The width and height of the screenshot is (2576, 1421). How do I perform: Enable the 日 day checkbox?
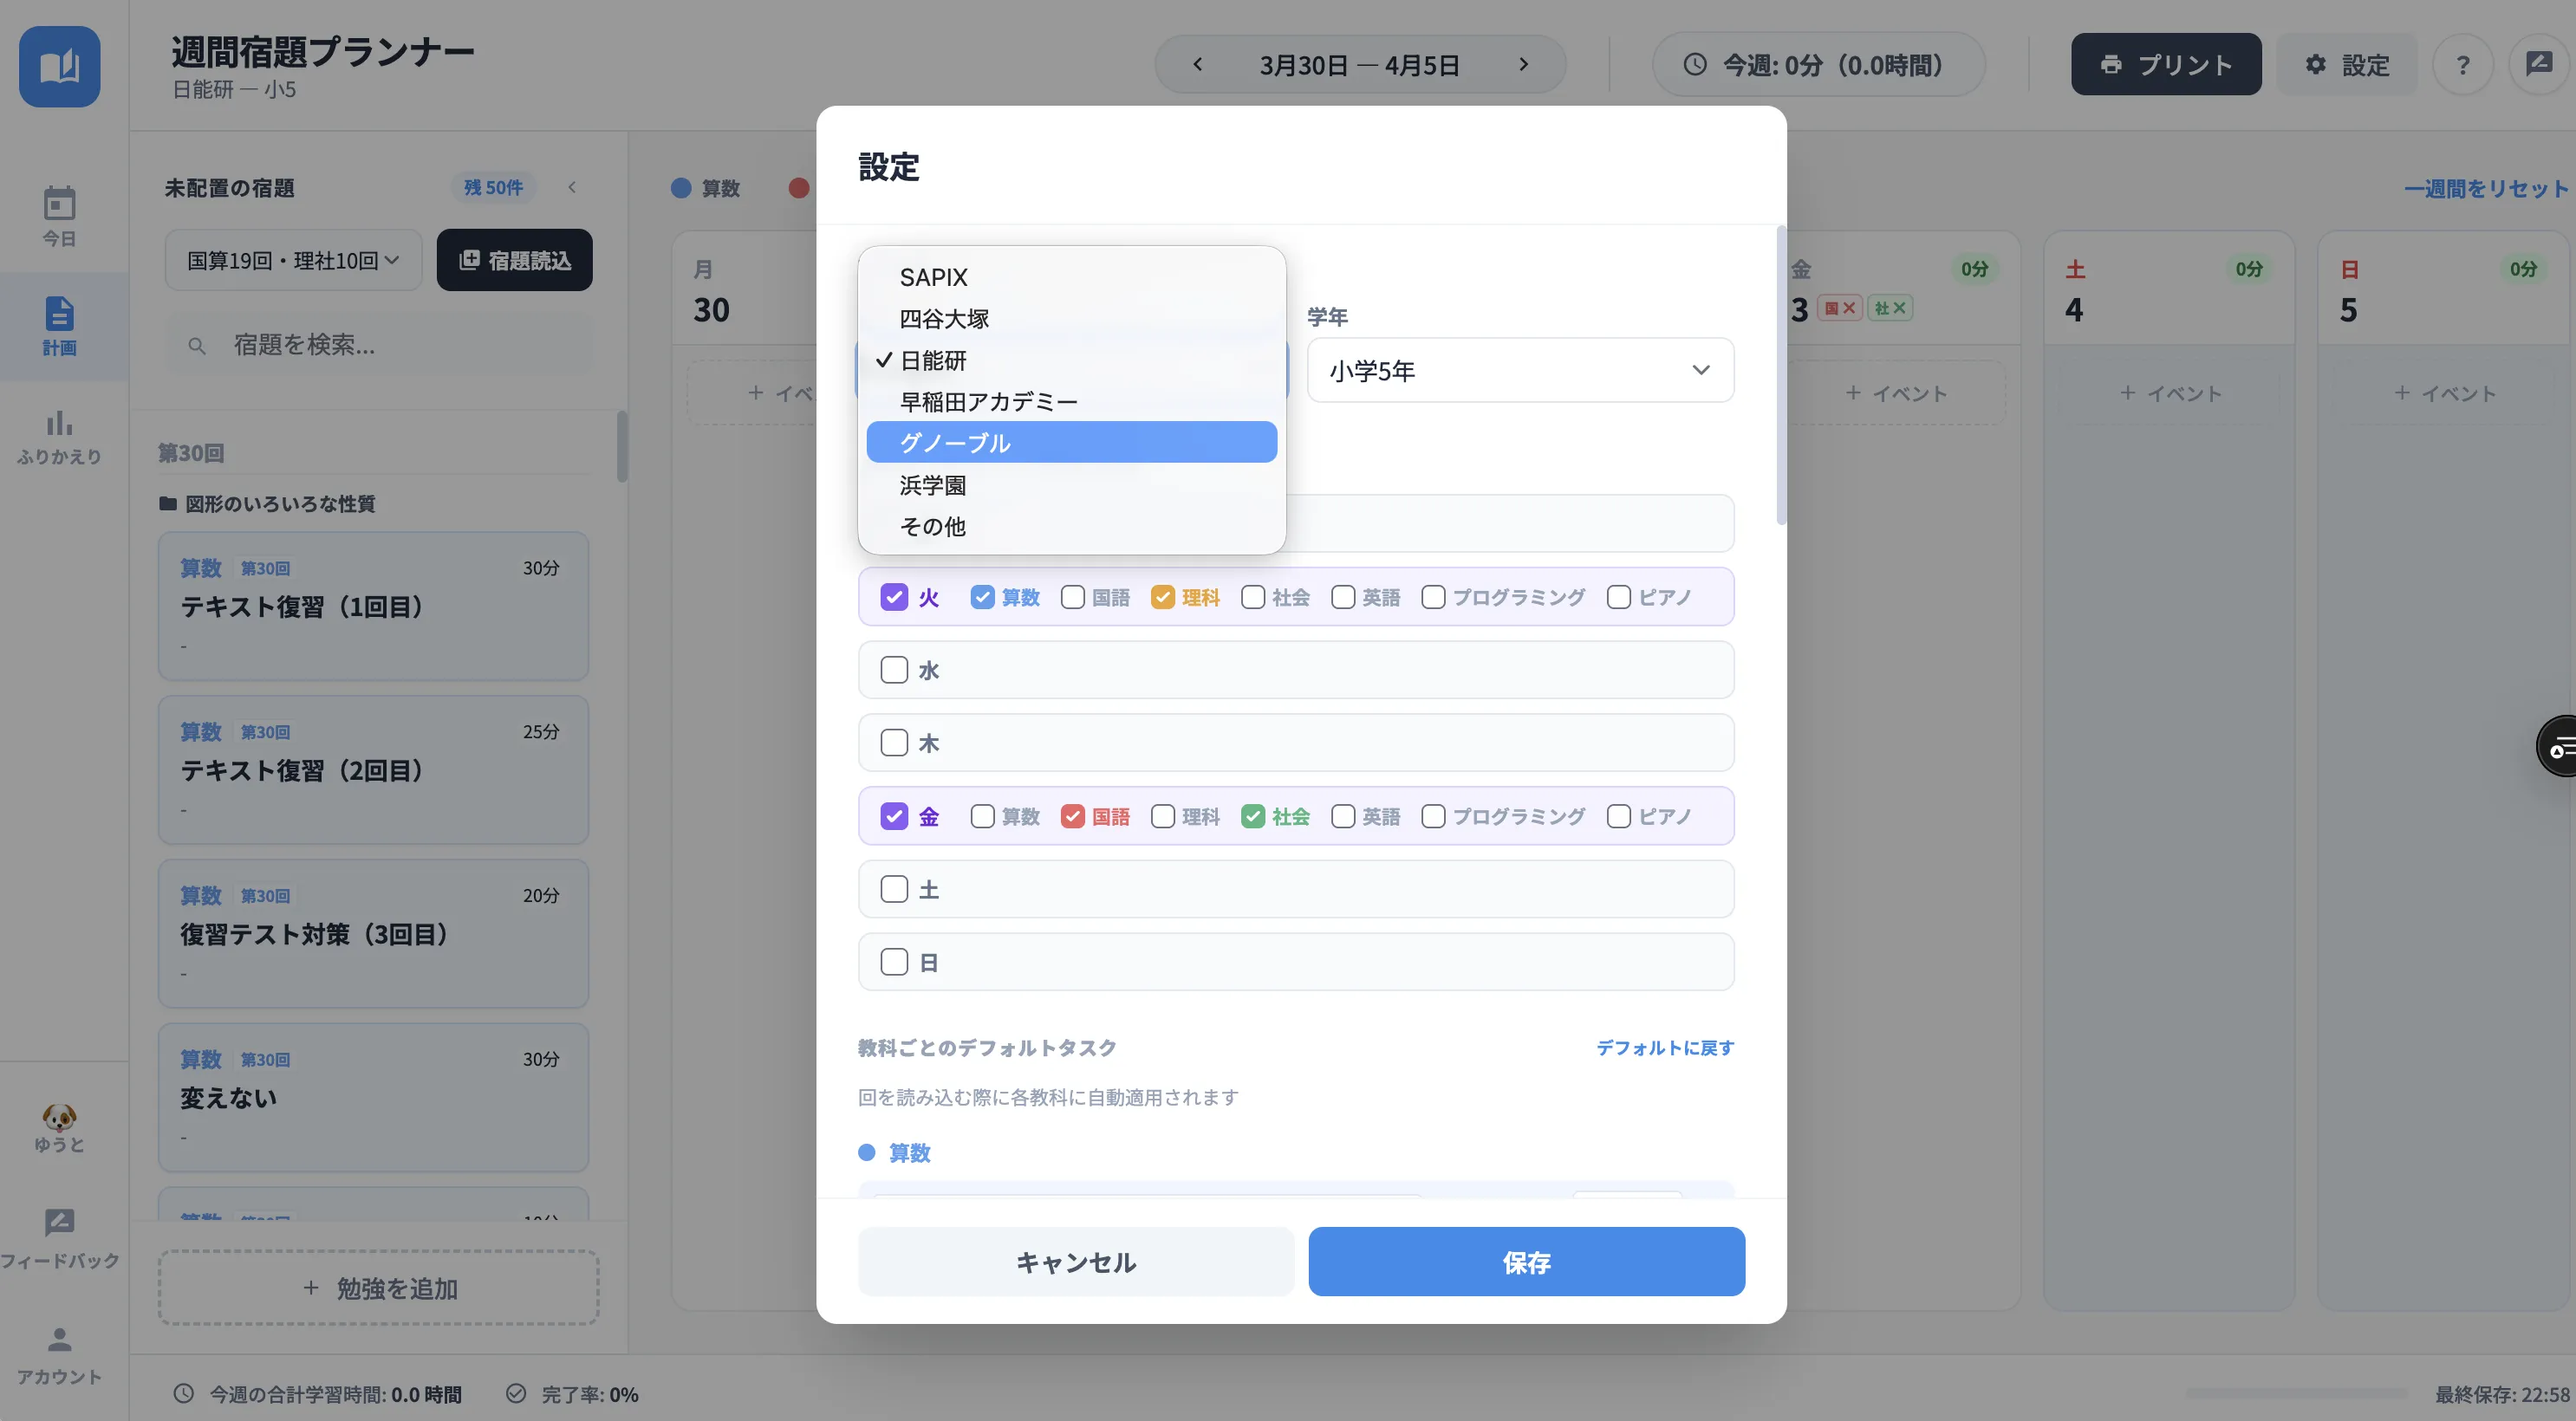click(x=894, y=962)
